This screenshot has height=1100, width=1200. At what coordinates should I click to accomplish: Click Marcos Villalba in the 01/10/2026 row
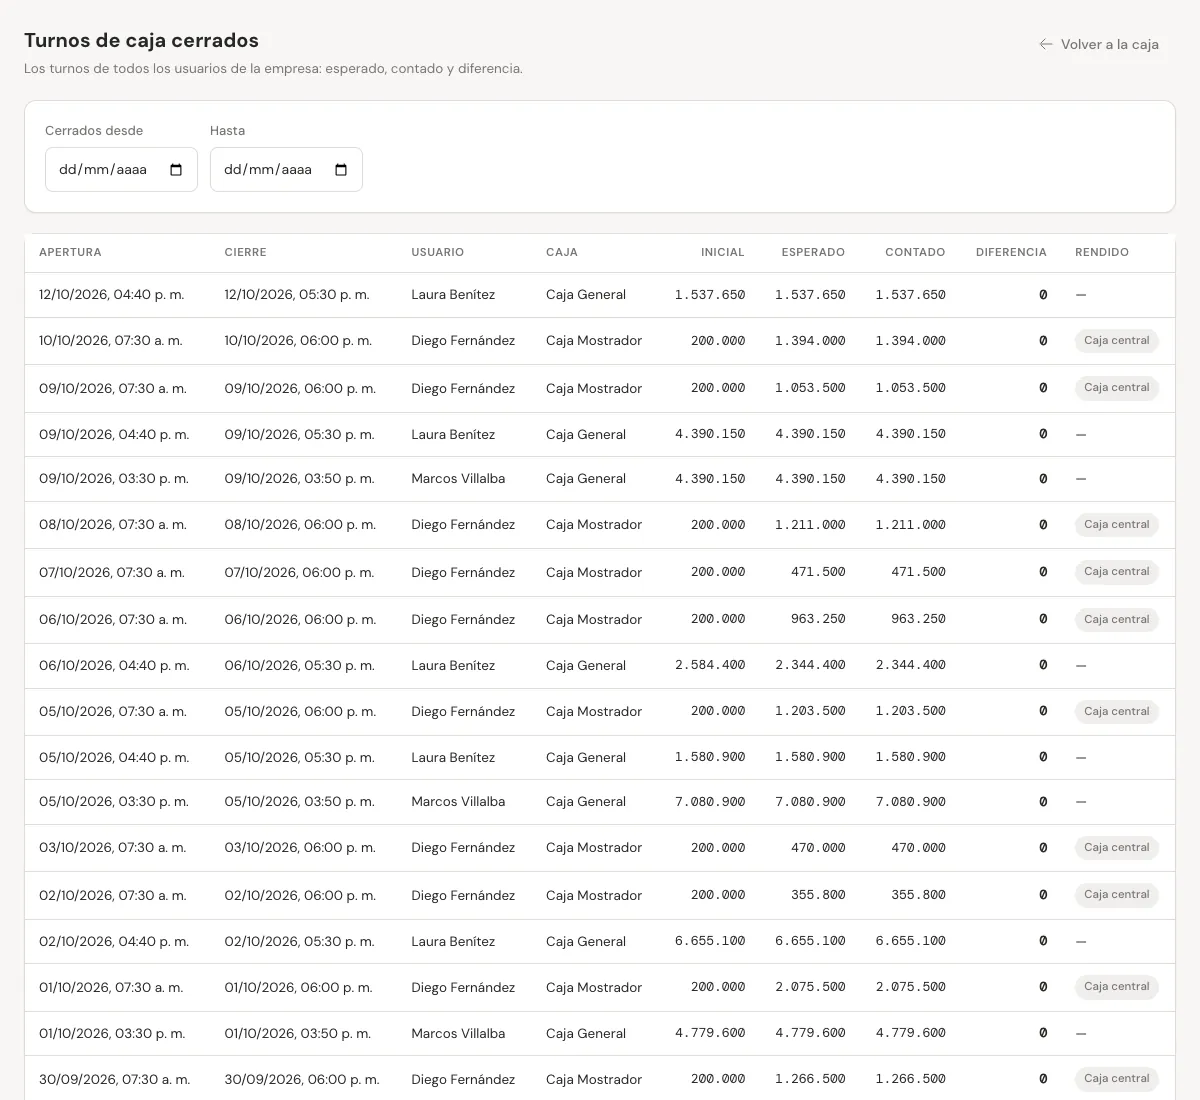pyautogui.click(x=458, y=1034)
